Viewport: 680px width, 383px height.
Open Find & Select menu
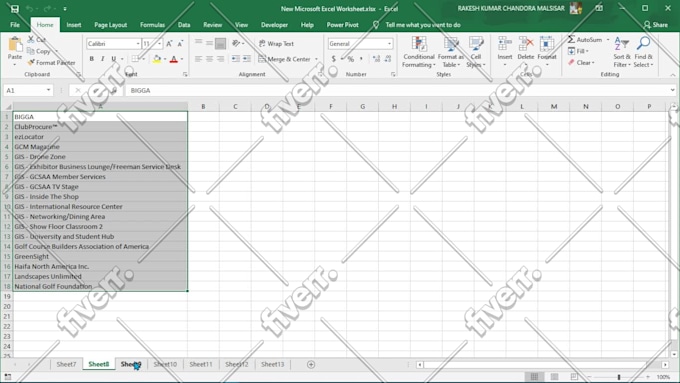[643, 52]
